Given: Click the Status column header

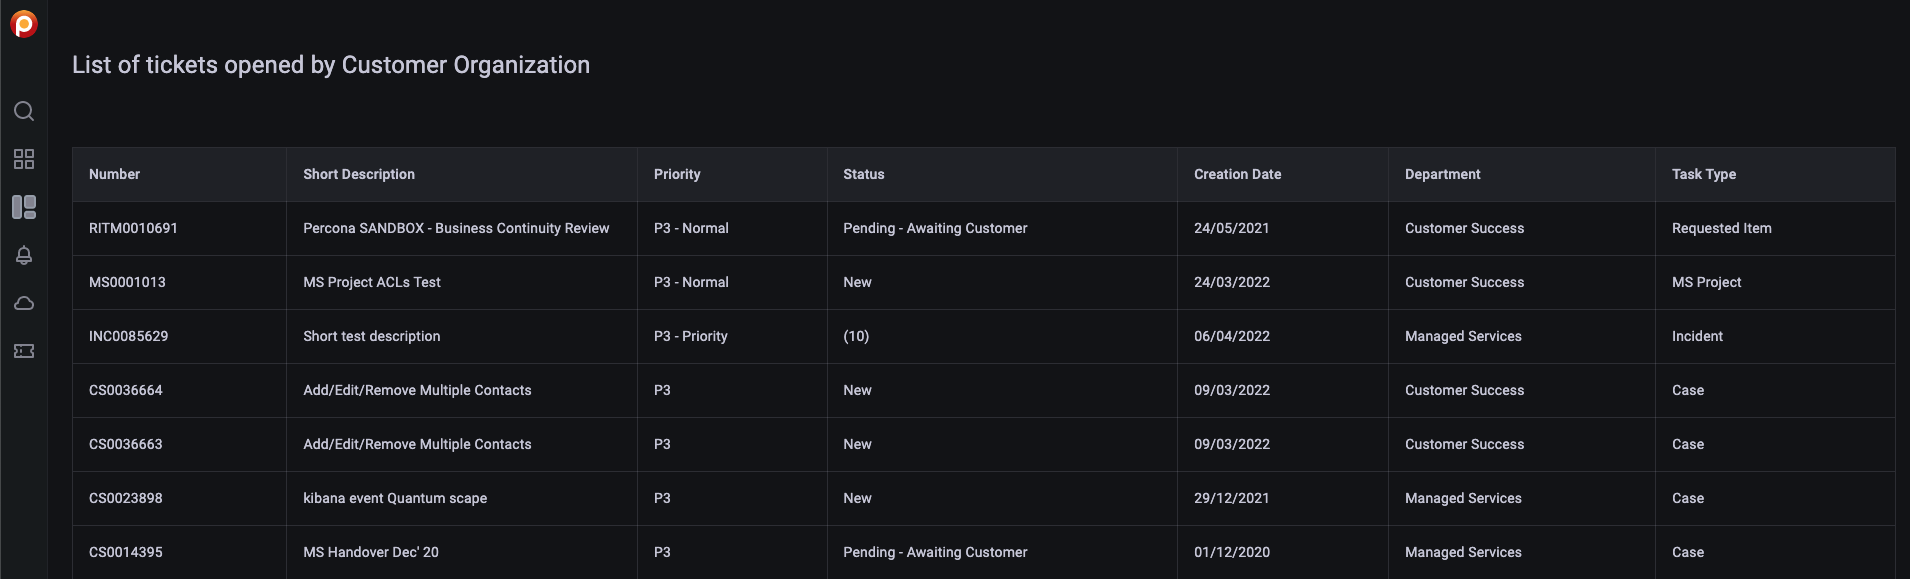Looking at the screenshot, I should pos(864,174).
